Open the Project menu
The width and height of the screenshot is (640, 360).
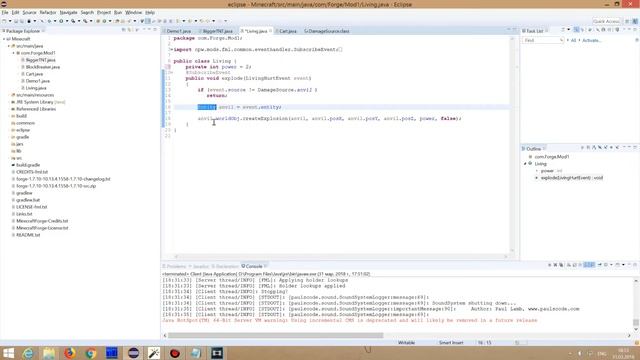(104, 13)
